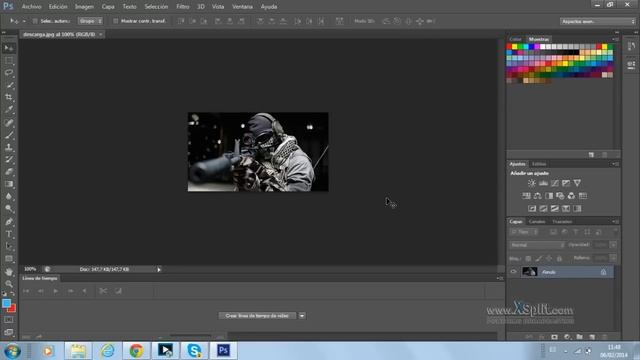Switch to the Canales tab
Viewport: 640px width, 360px height.
pos(537,222)
